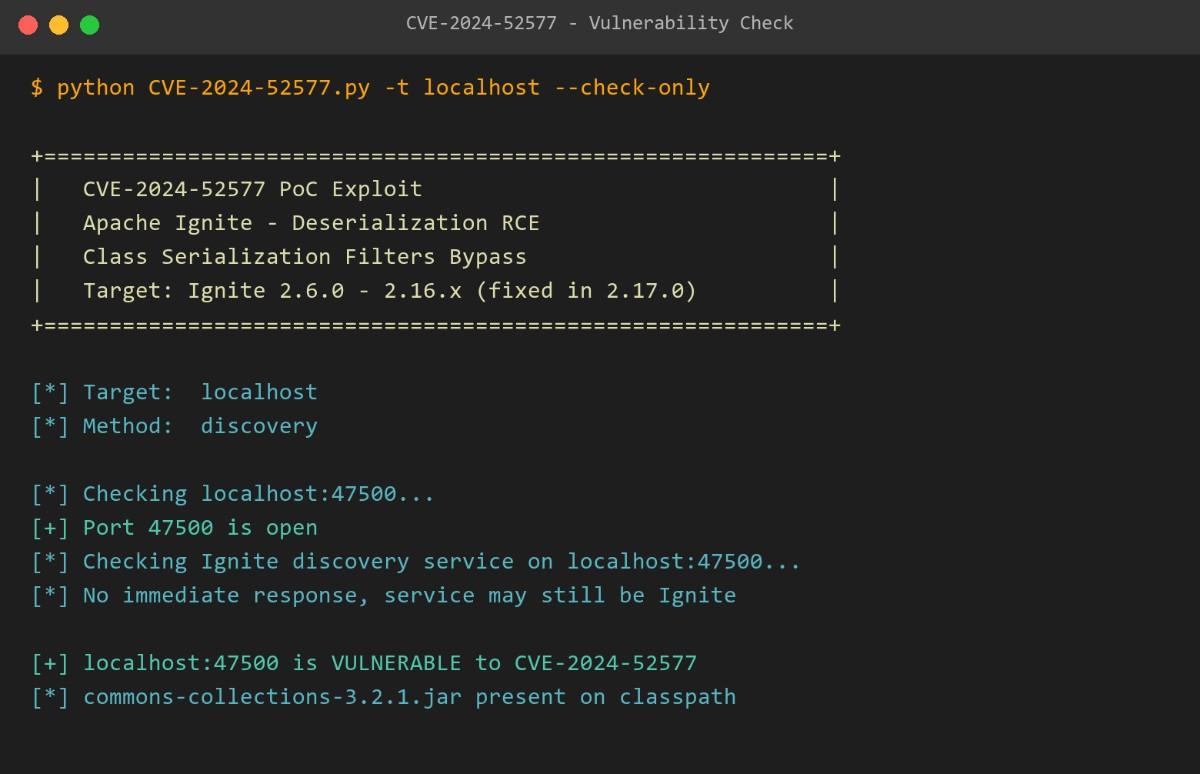The height and width of the screenshot is (774, 1200).
Task: Maximize the window using green button
Action: coord(90,25)
